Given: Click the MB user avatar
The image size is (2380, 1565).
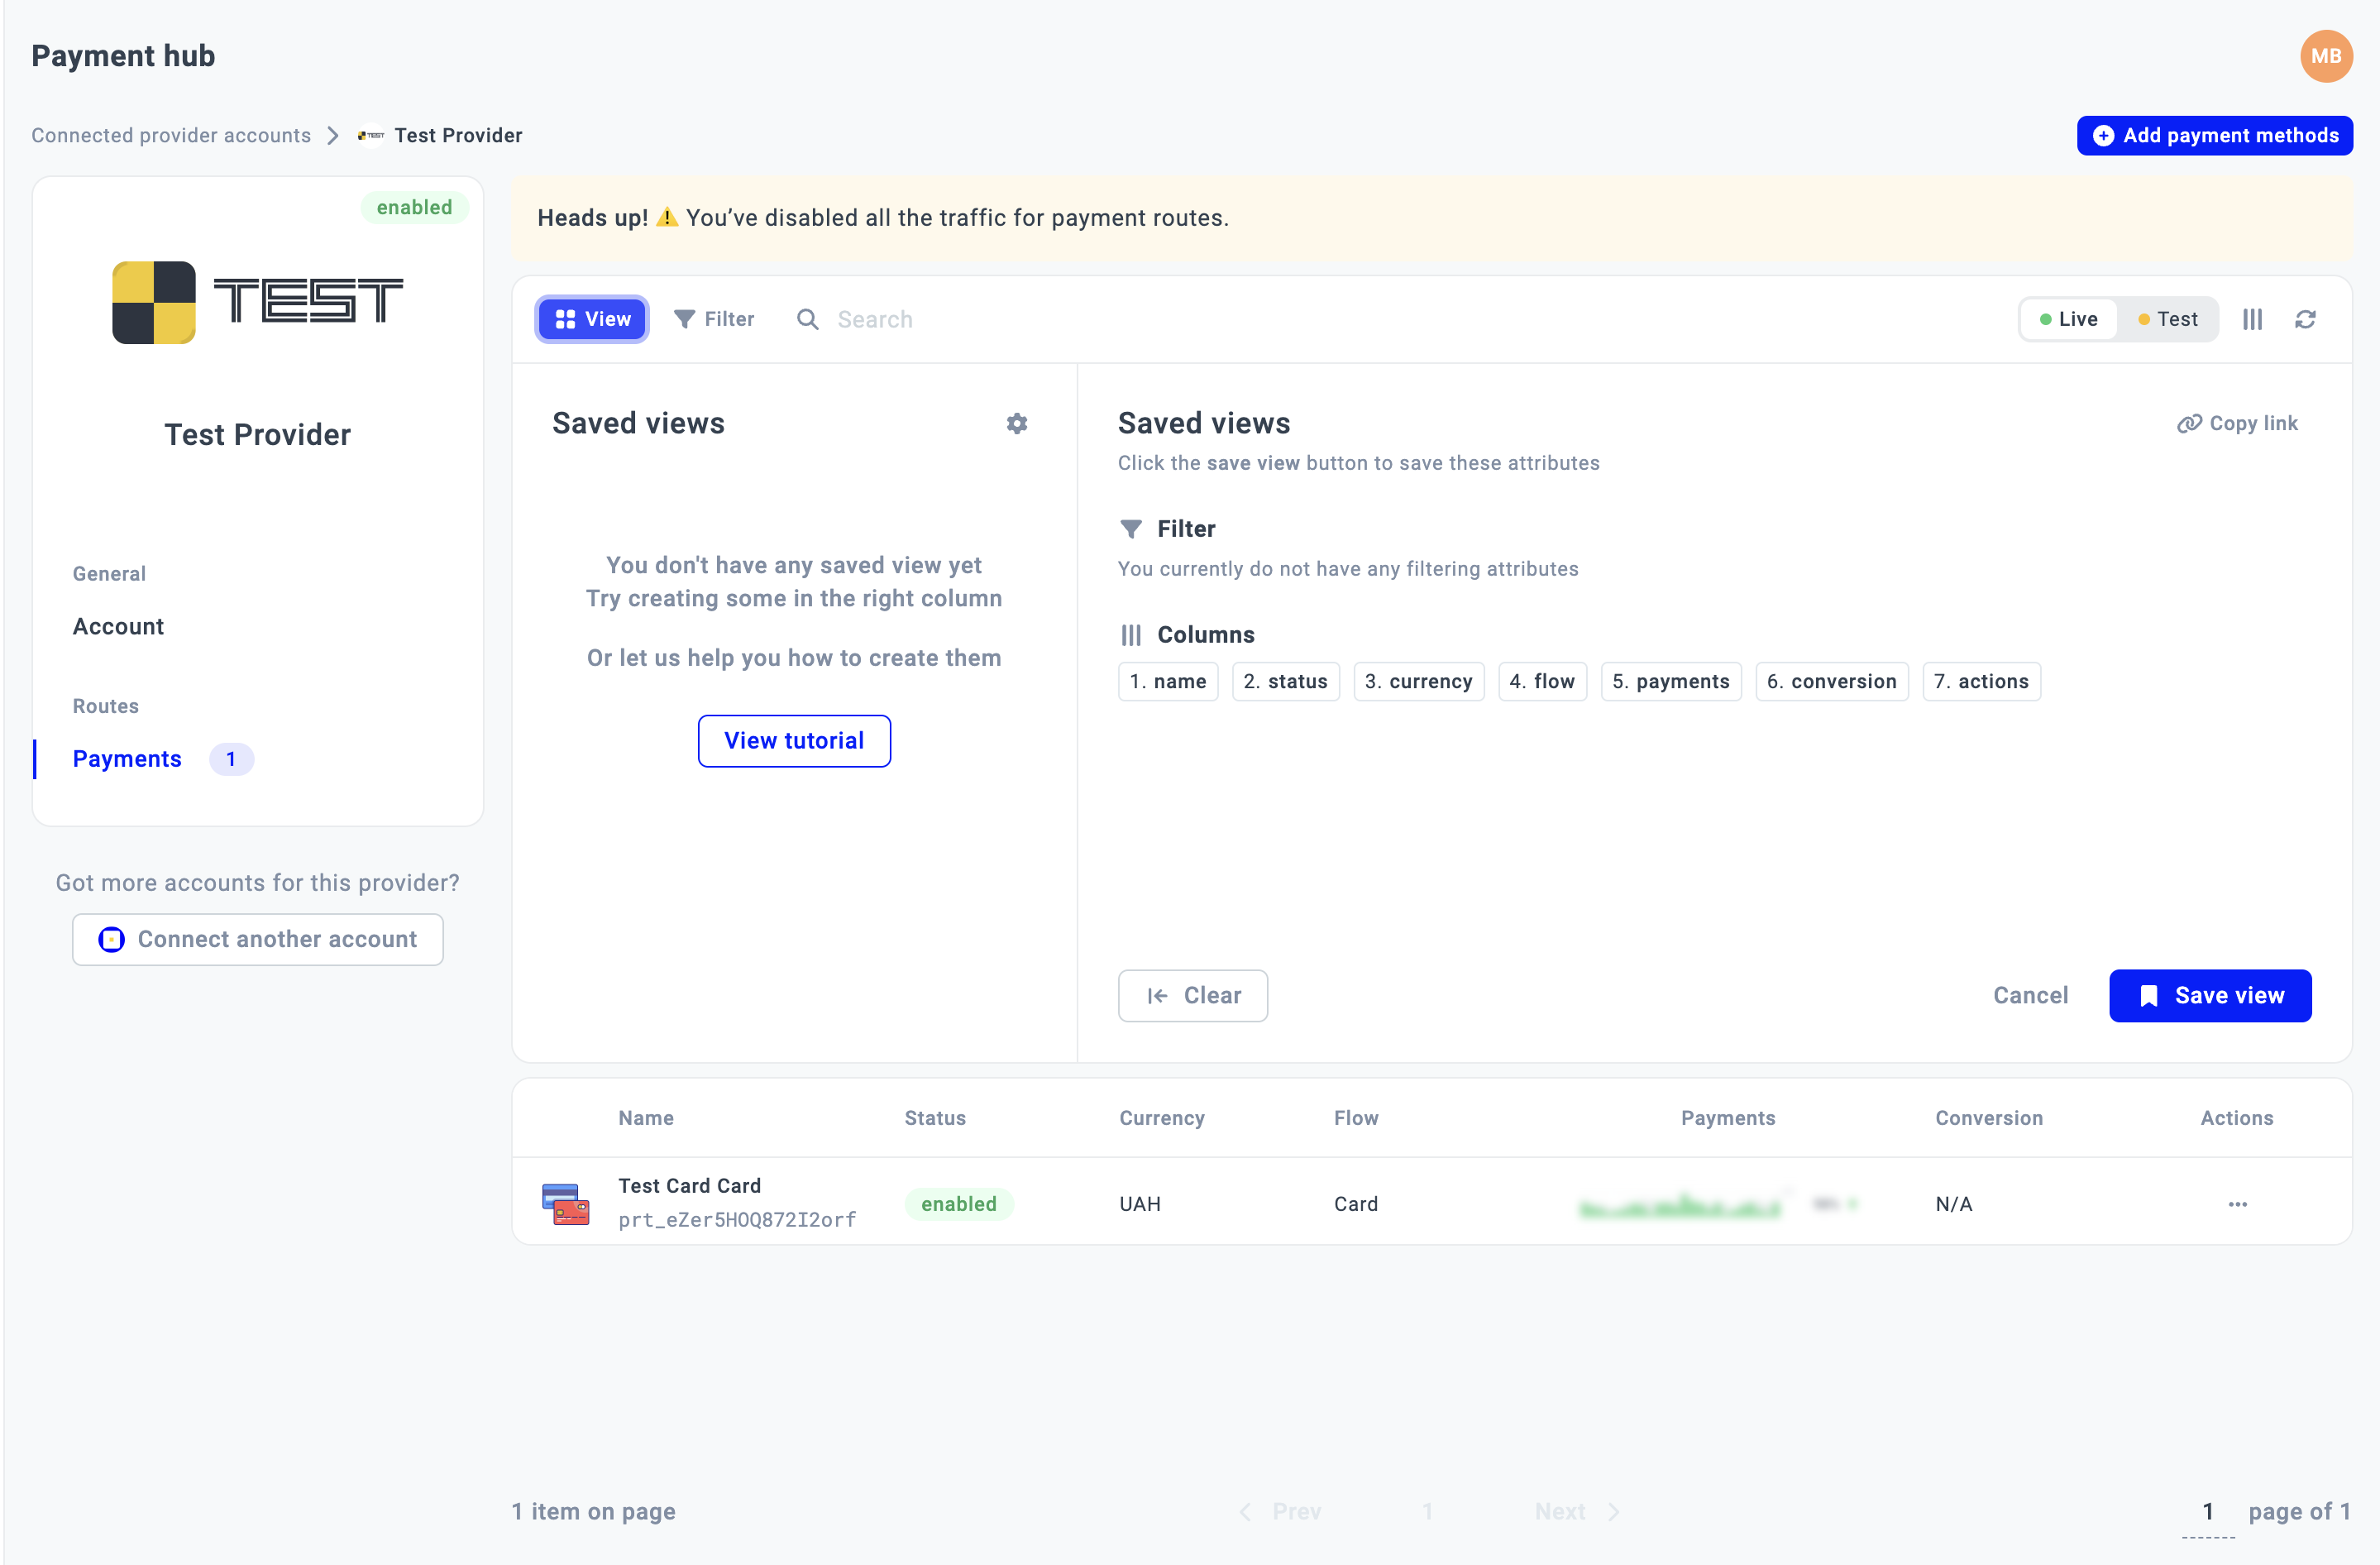Looking at the screenshot, I should coord(2325,56).
